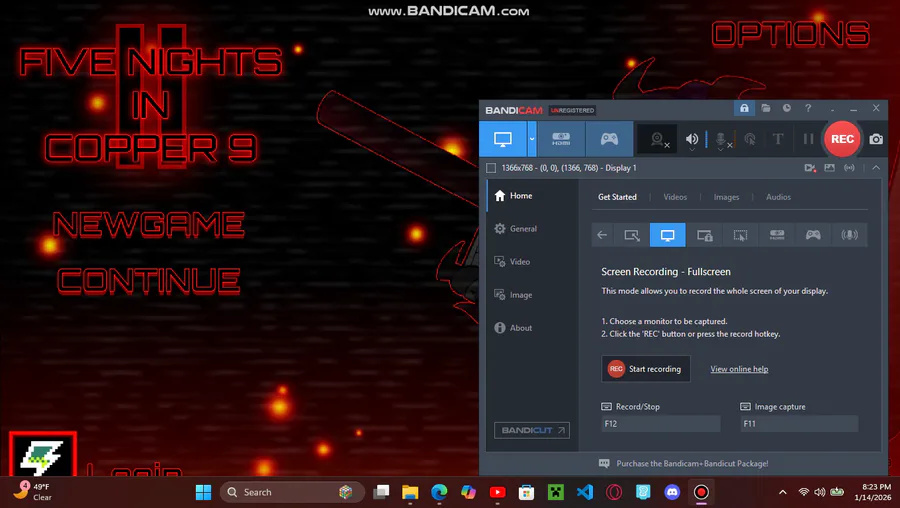Screen dimensions: 900x508
Task: Open Discord from taskbar
Action: coord(672,492)
